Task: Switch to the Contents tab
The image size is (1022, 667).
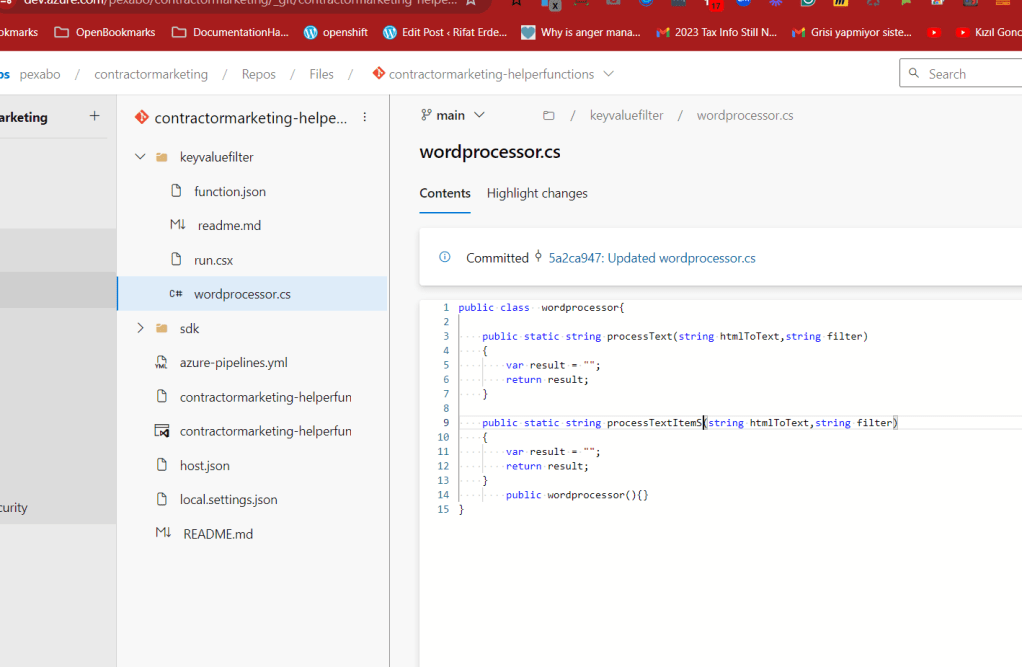Action: (x=445, y=193)
